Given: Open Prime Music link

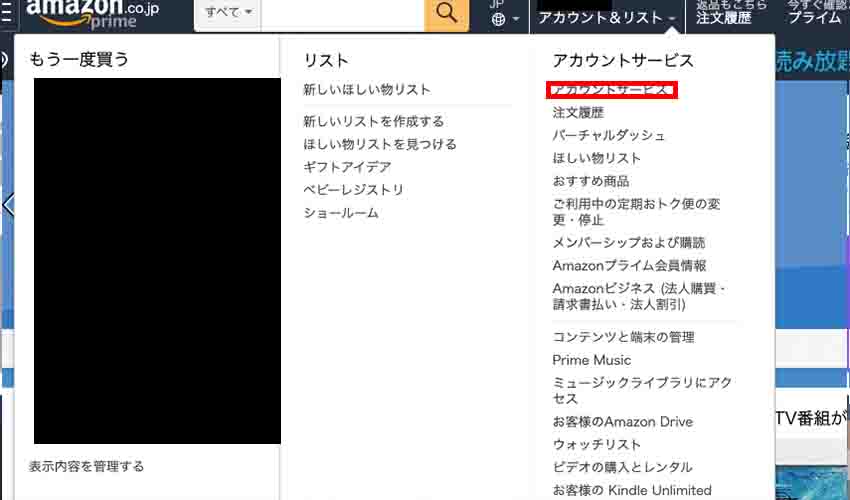Looking at the screenshot, I should pos(591,360).
